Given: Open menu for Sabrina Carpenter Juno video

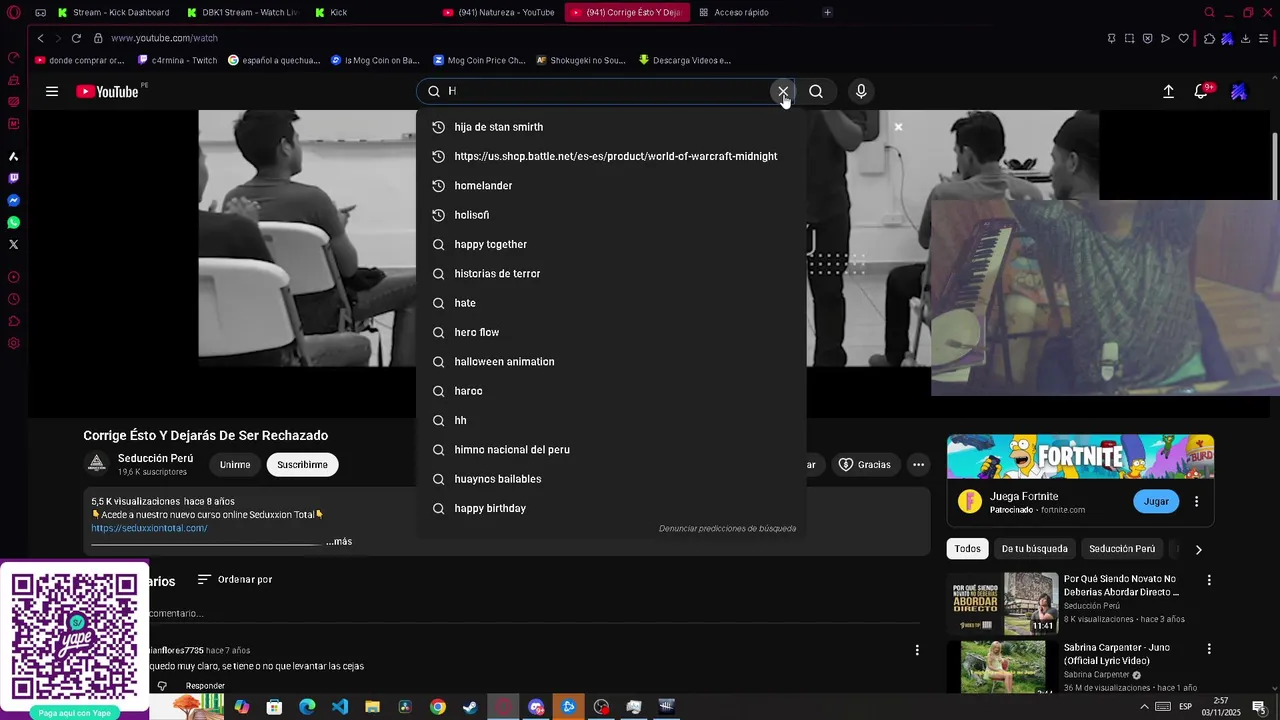Looking at the screenshot, I should [1209, 649].
